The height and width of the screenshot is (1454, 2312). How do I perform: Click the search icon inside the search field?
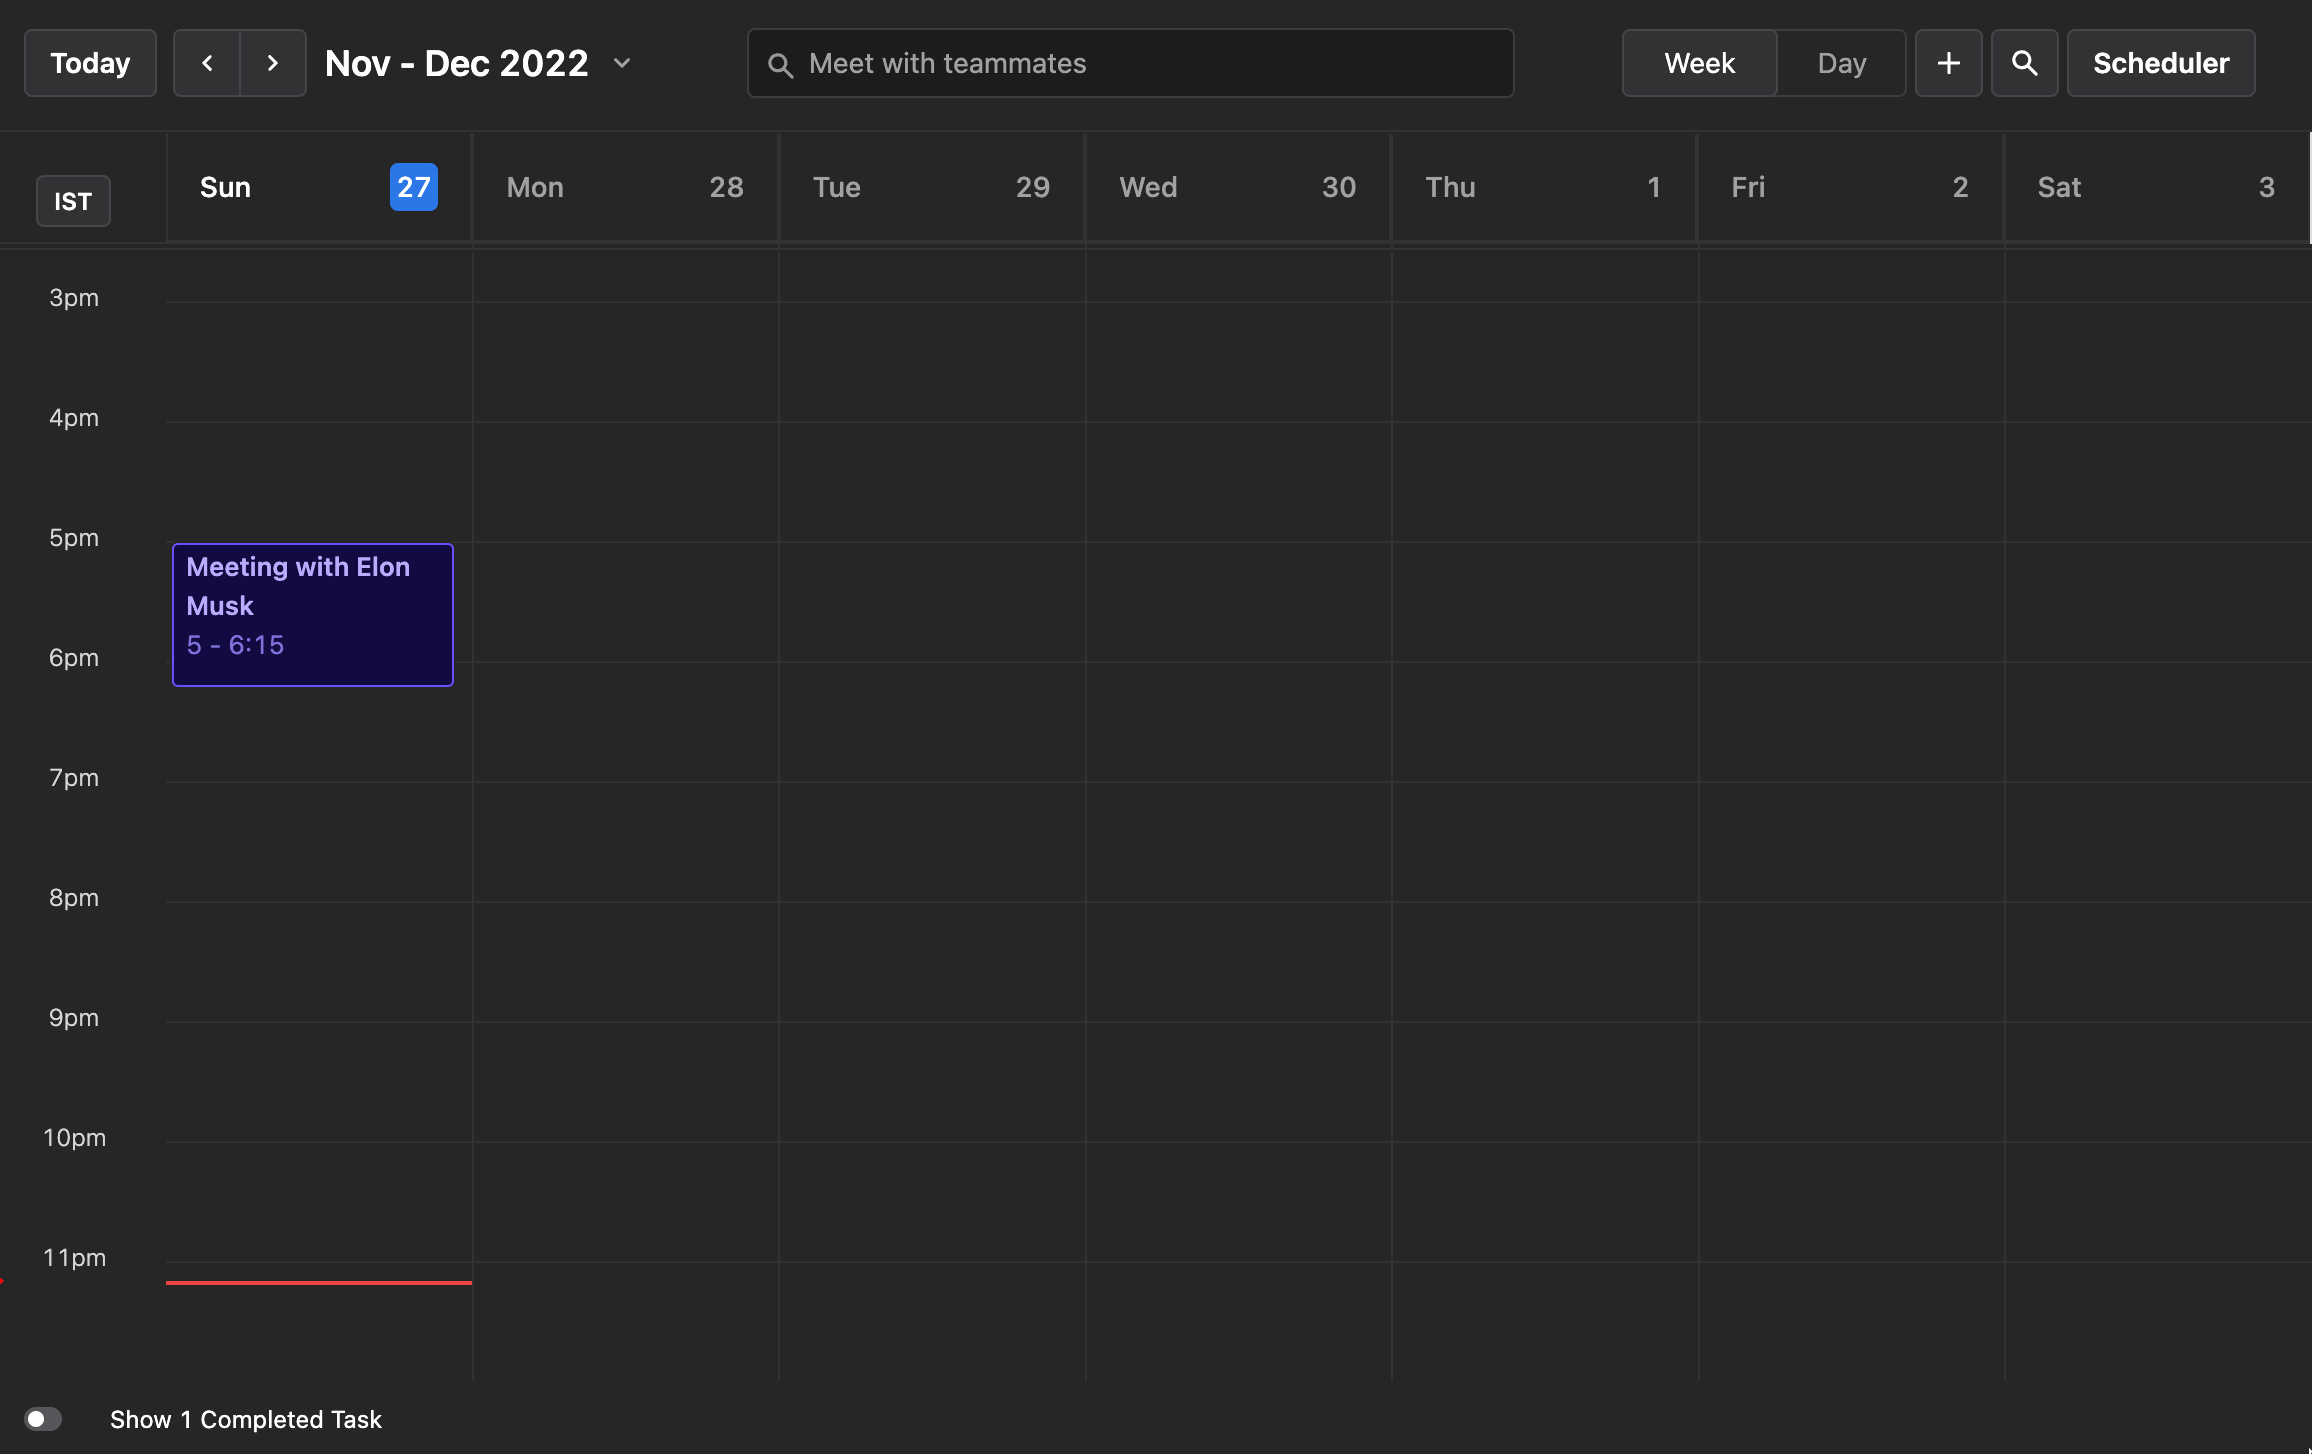tap(782, 63)
